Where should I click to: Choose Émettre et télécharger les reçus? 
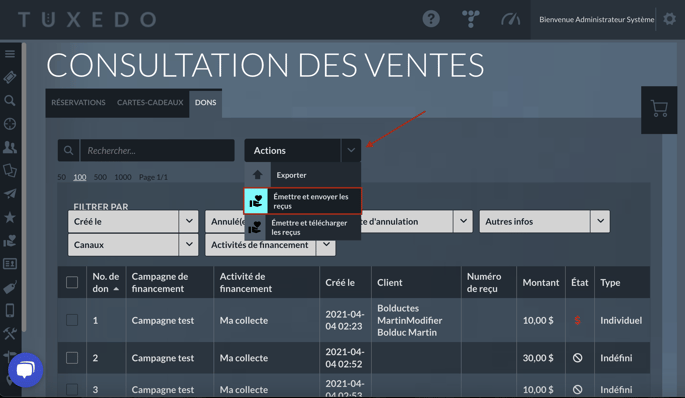pyautogui.click(x=302, y=228)
